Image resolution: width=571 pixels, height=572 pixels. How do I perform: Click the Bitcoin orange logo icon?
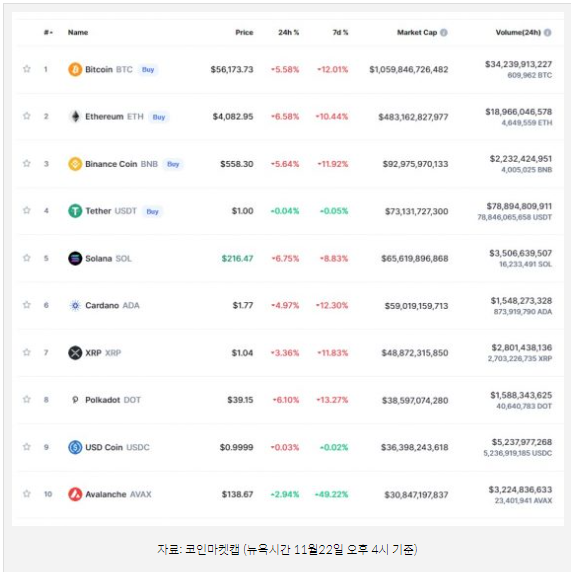(75, 69)
